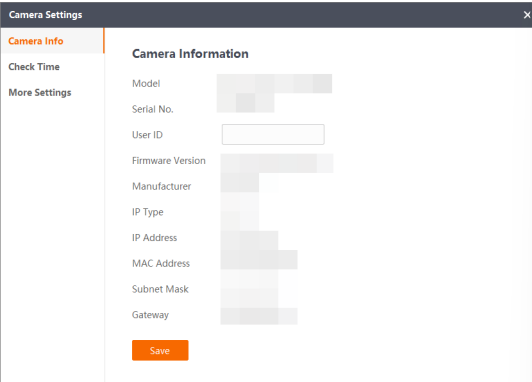Click the User ID input field

coord(273,134)
